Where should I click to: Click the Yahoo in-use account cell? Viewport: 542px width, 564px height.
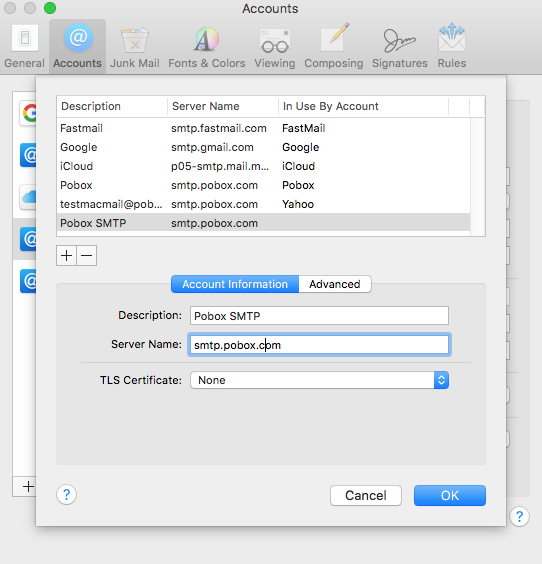tap(298, 204)
